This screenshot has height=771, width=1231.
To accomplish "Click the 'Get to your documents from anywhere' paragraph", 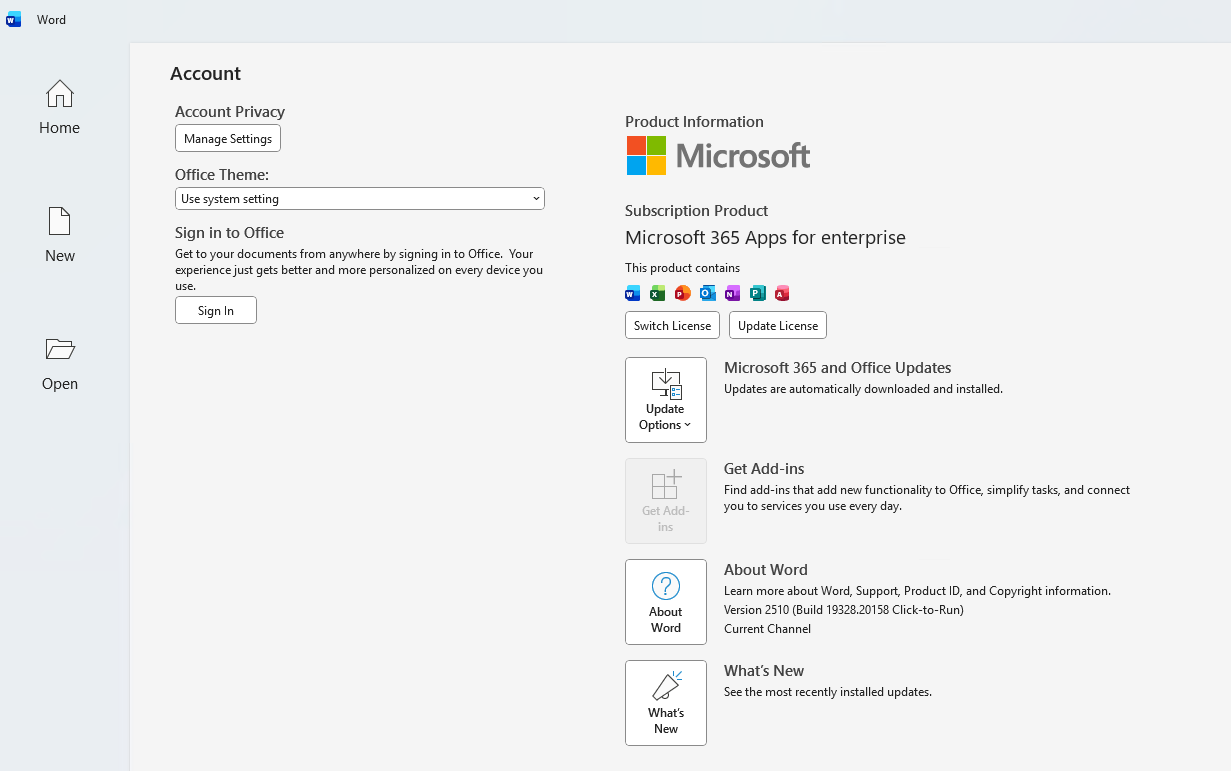I will [359, 270].
